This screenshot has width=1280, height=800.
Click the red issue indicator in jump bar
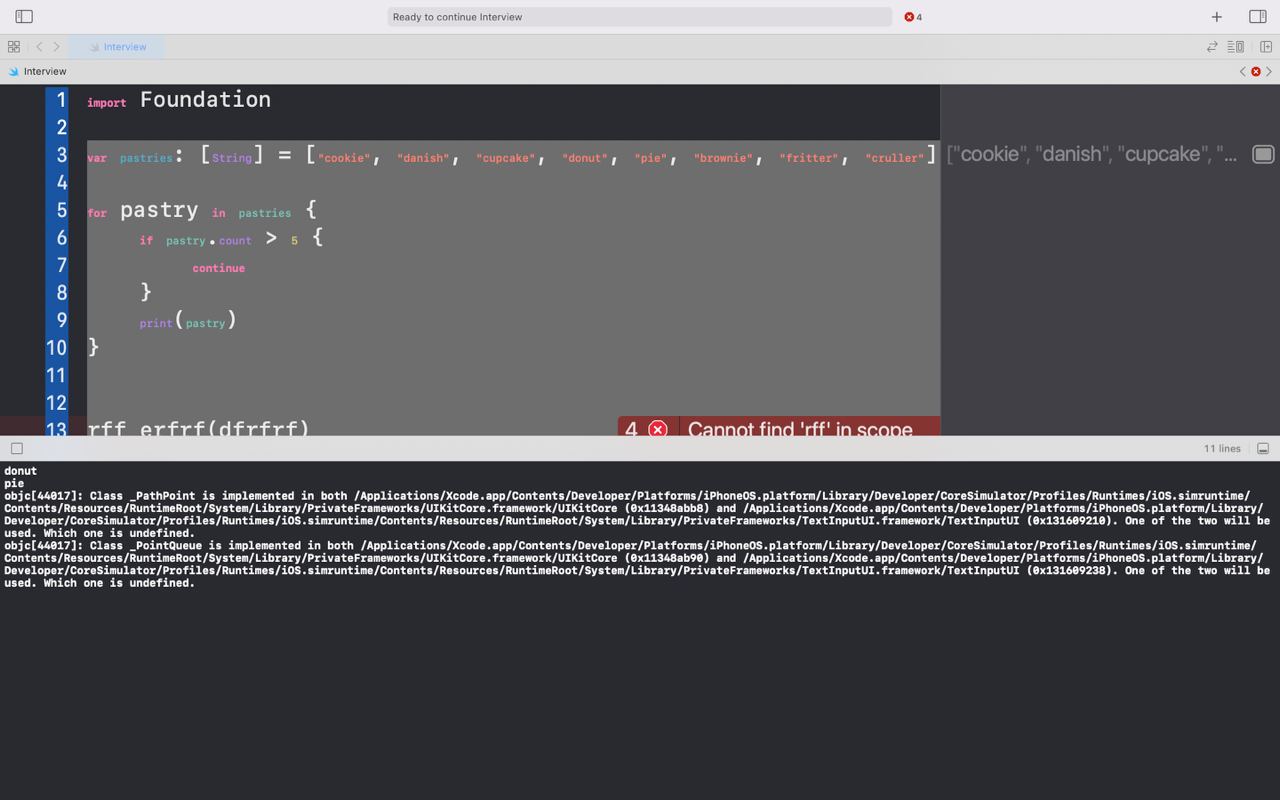coord(1256,71)
